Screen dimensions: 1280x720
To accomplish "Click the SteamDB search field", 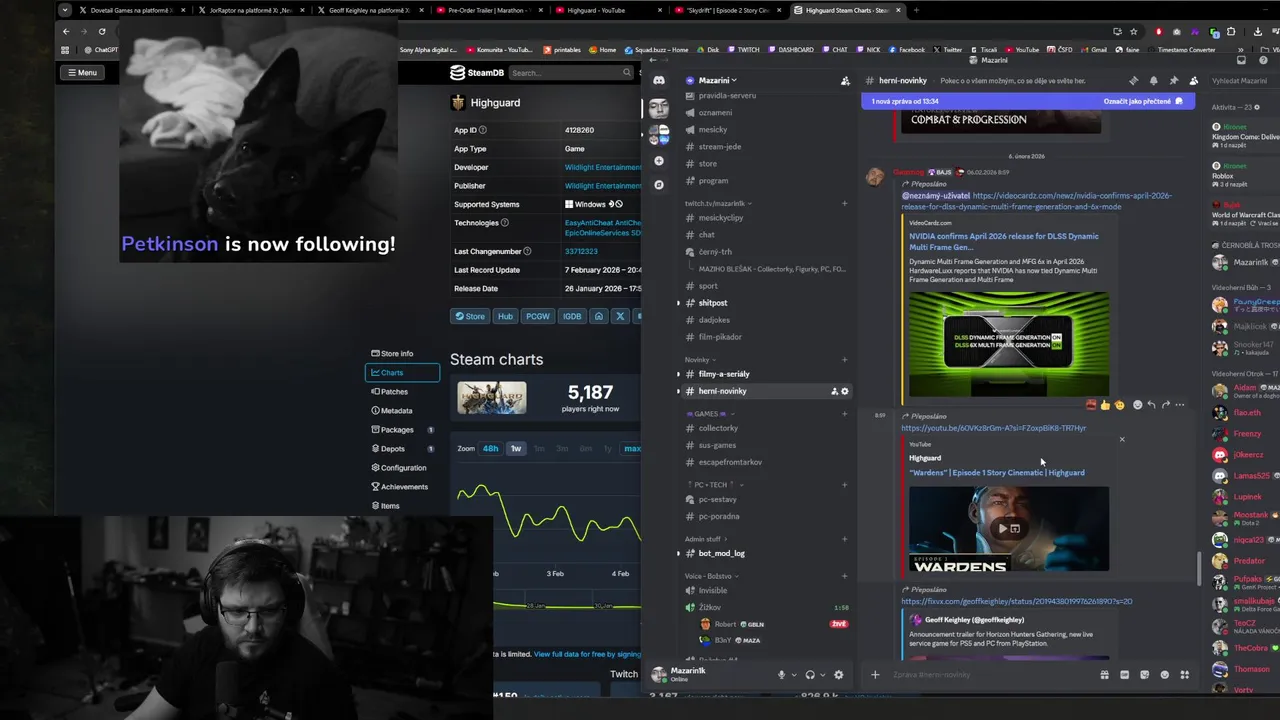I will click(x=570, y=73).
